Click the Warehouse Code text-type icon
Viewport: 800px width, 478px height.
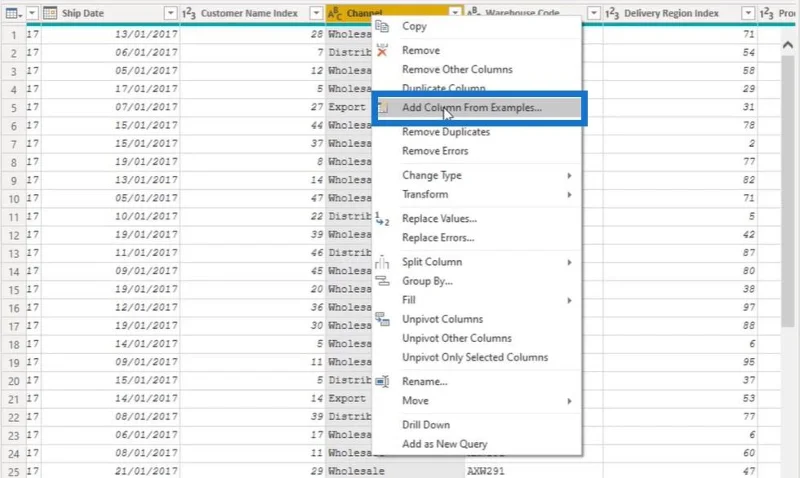[473, 11]
